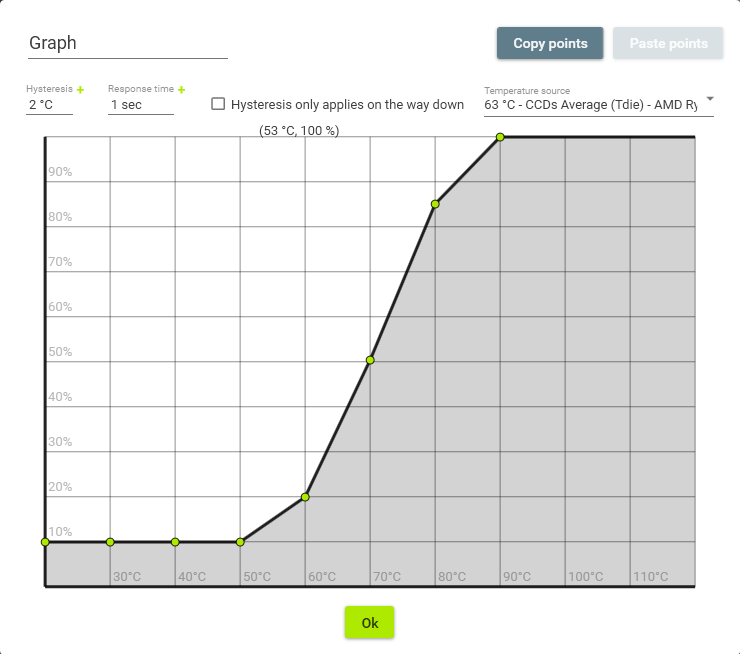Click the Response time field showing 1 sec

coord(141,105)
